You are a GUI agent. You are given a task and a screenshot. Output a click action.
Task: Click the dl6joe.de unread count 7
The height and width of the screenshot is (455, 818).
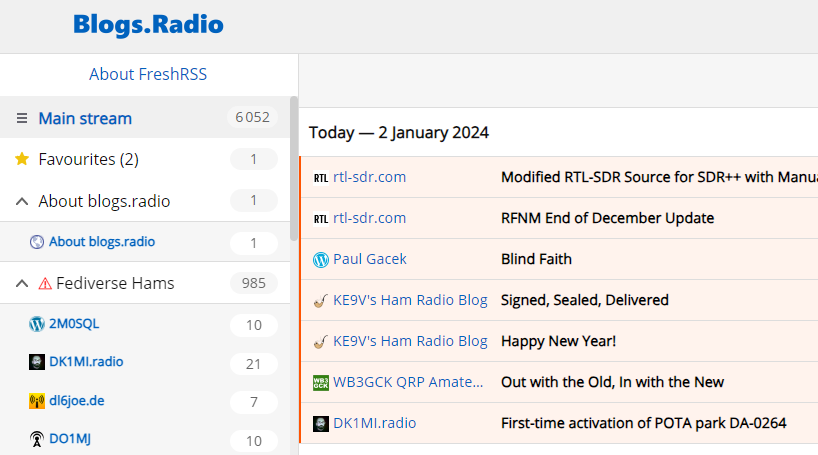254,402
